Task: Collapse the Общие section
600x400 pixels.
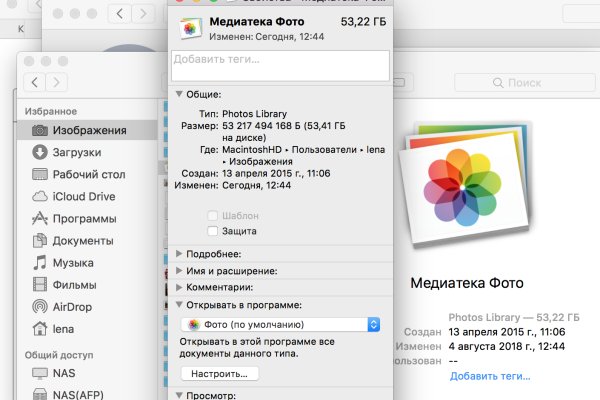Action: [179, 93]
